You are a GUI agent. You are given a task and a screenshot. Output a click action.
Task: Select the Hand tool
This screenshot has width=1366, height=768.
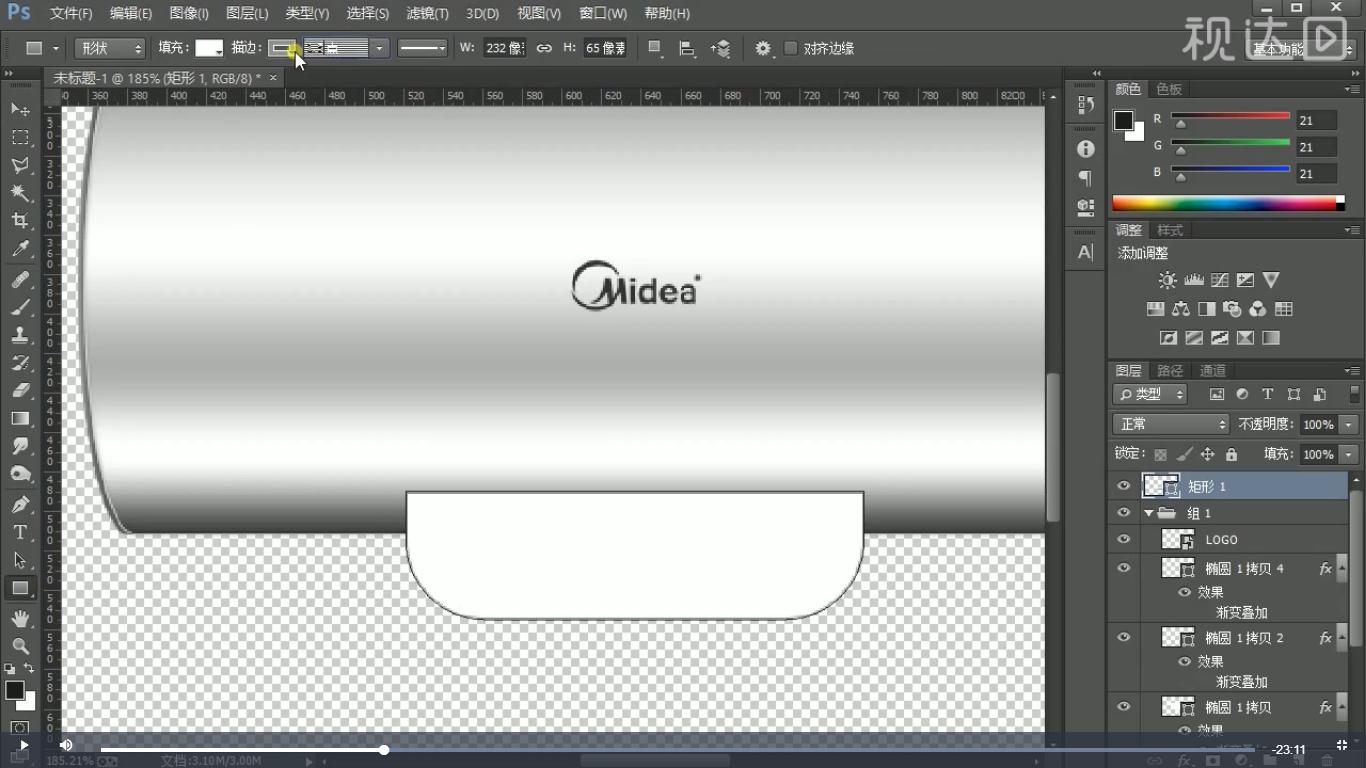click(20, 620)
